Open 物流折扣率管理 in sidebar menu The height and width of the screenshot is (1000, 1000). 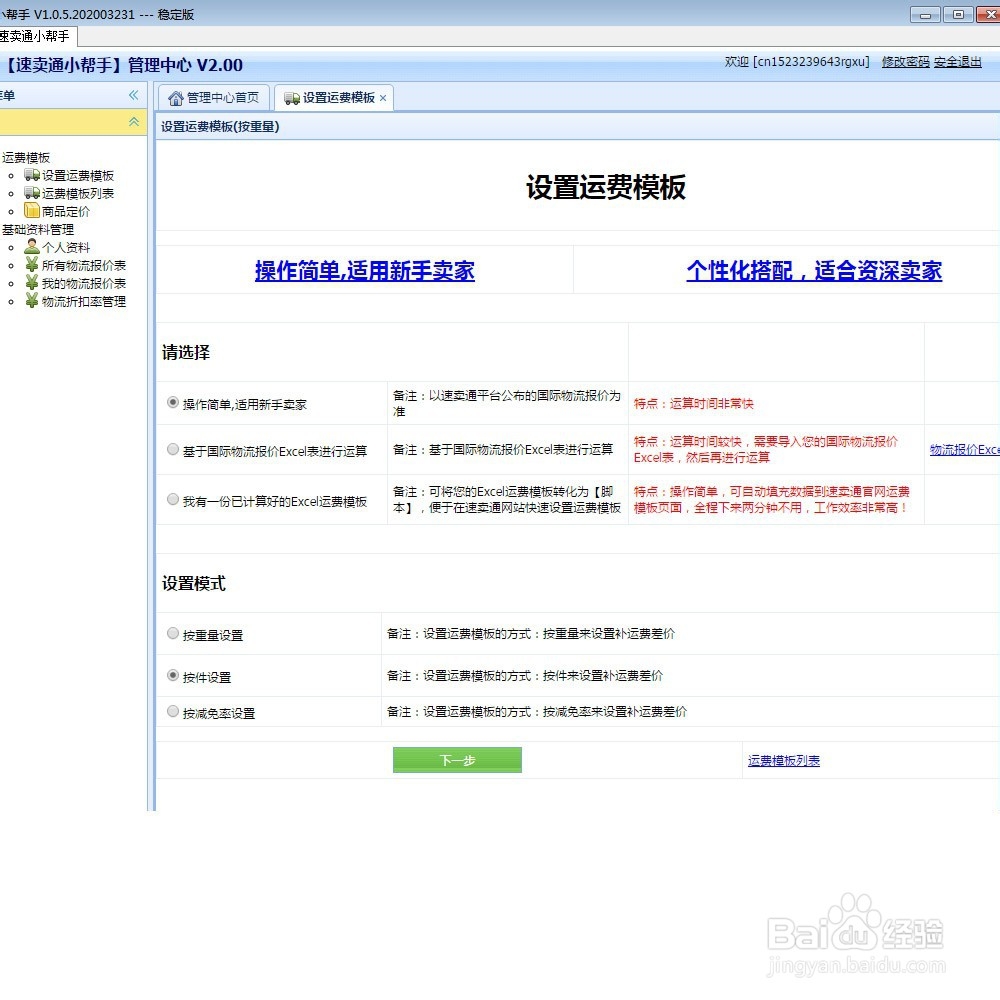pos(84,301)
